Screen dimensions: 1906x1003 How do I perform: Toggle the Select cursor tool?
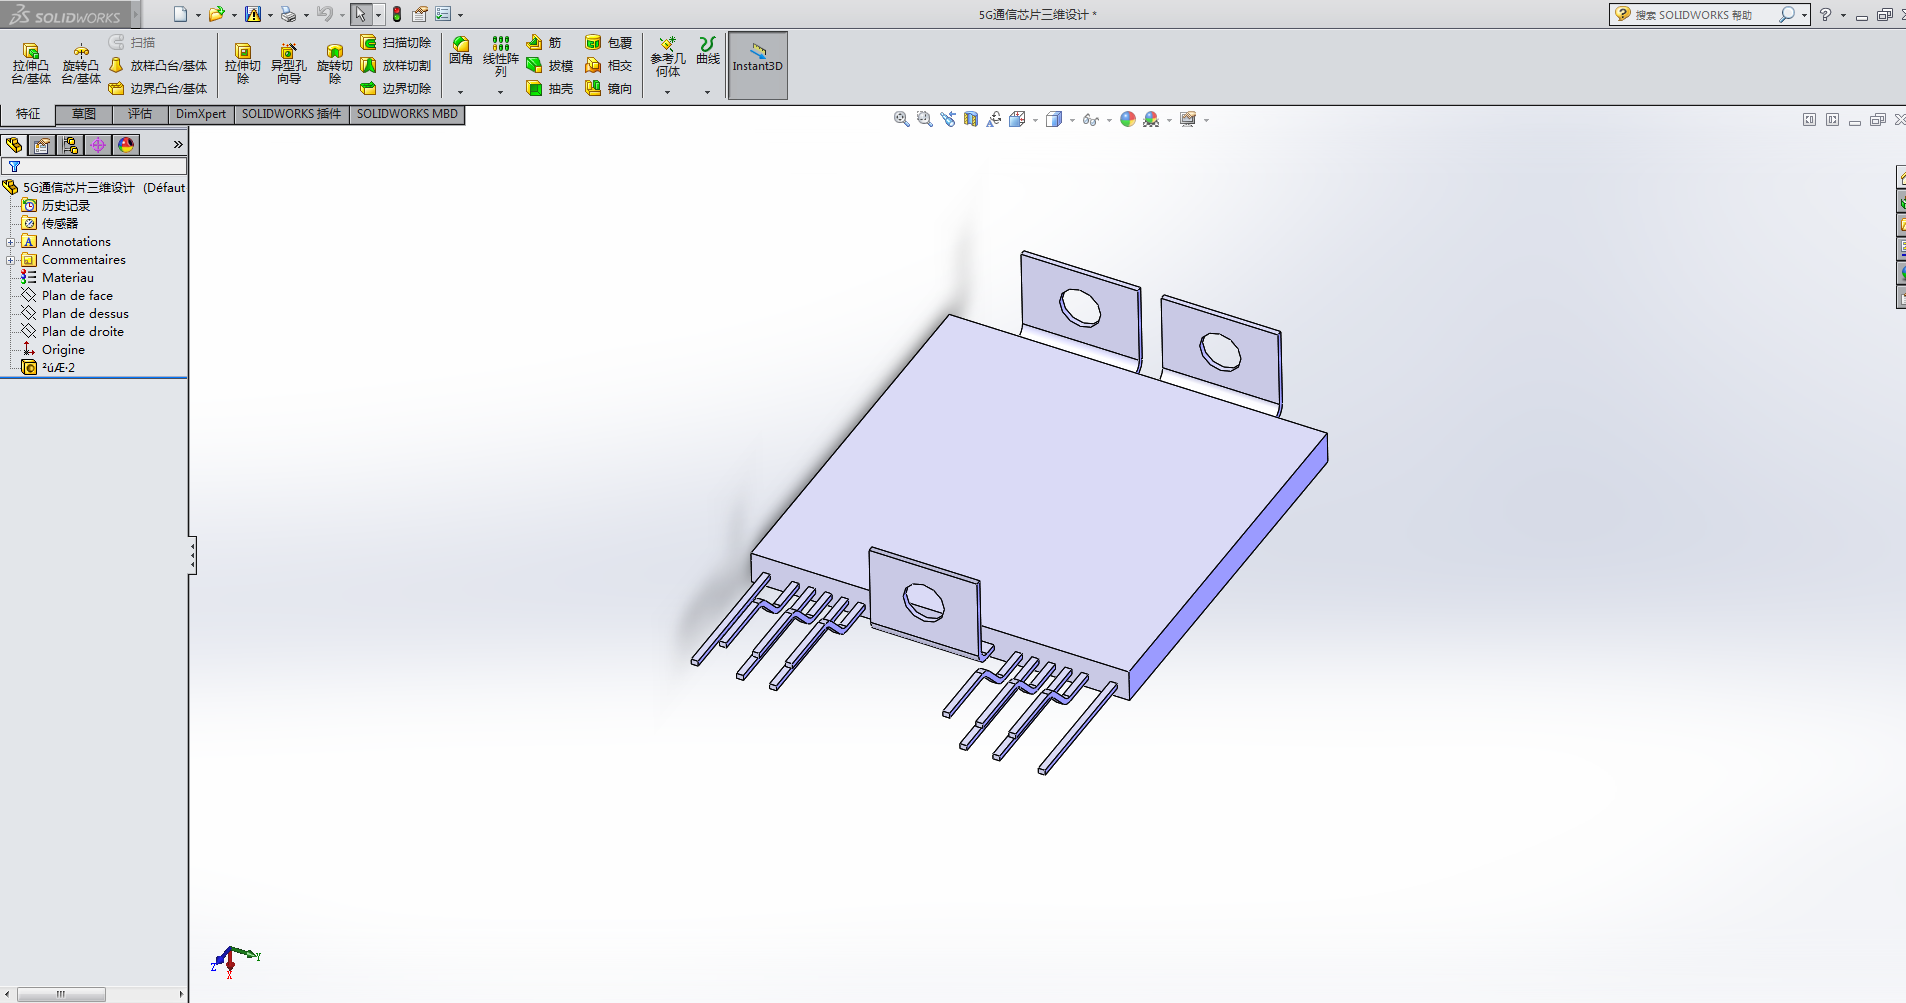(x=360, y=15)
